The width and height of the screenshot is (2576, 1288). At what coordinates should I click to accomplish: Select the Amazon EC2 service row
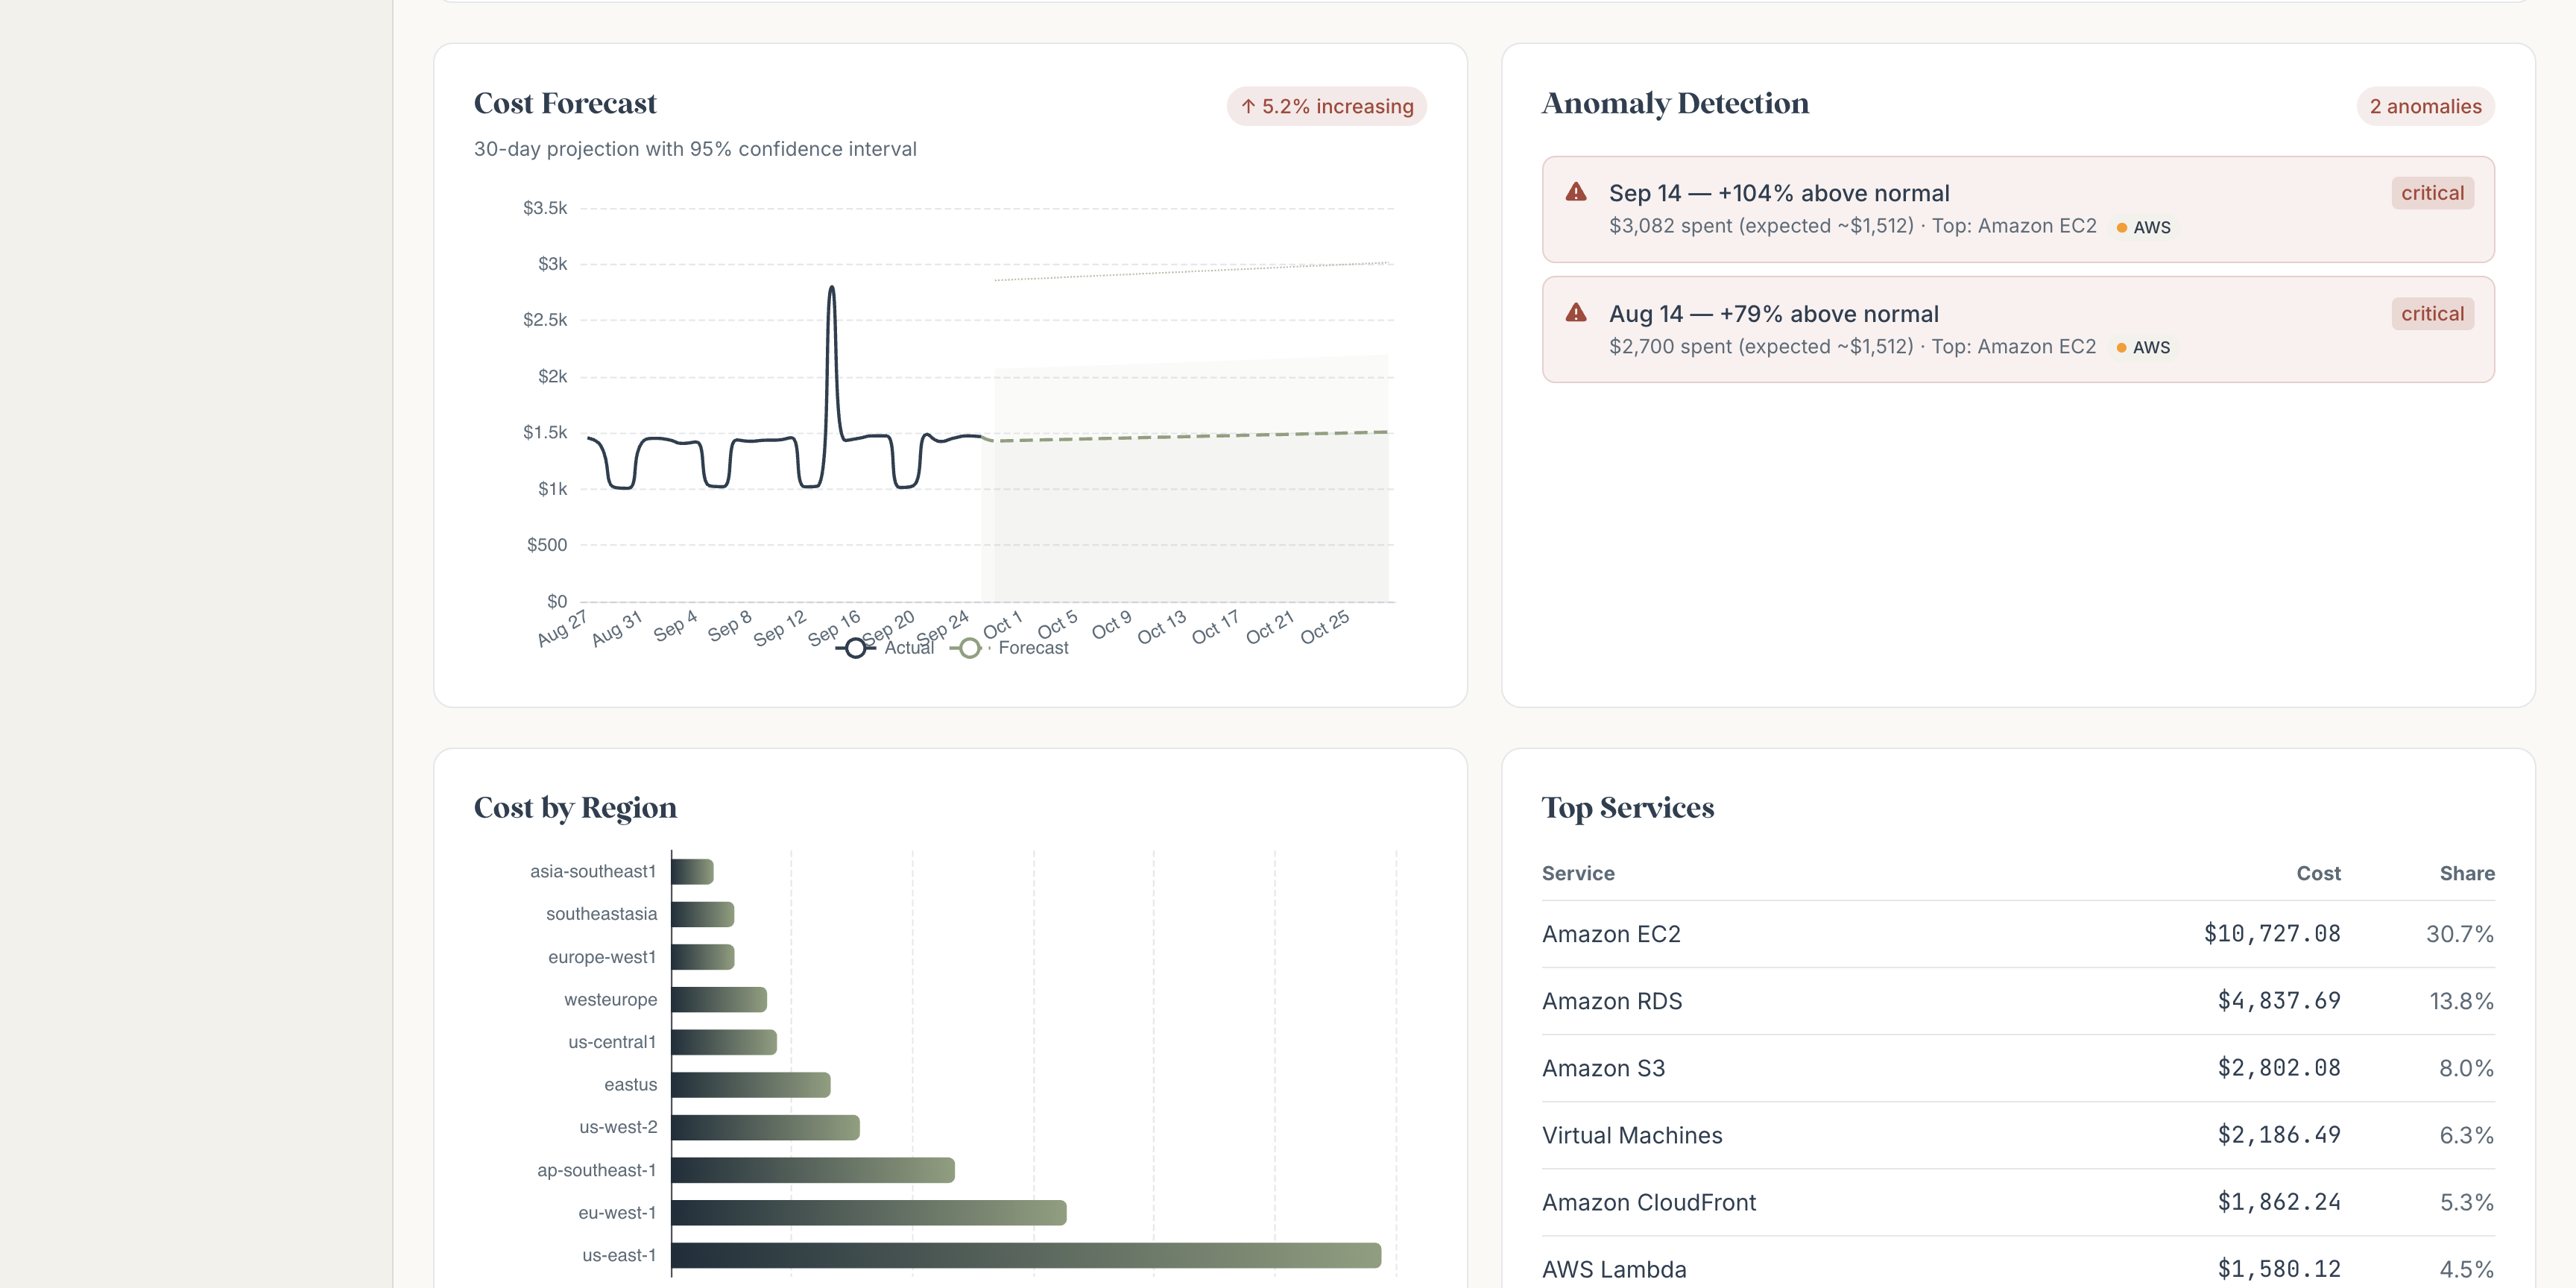pyautogui.click(x=2018, y=934)
